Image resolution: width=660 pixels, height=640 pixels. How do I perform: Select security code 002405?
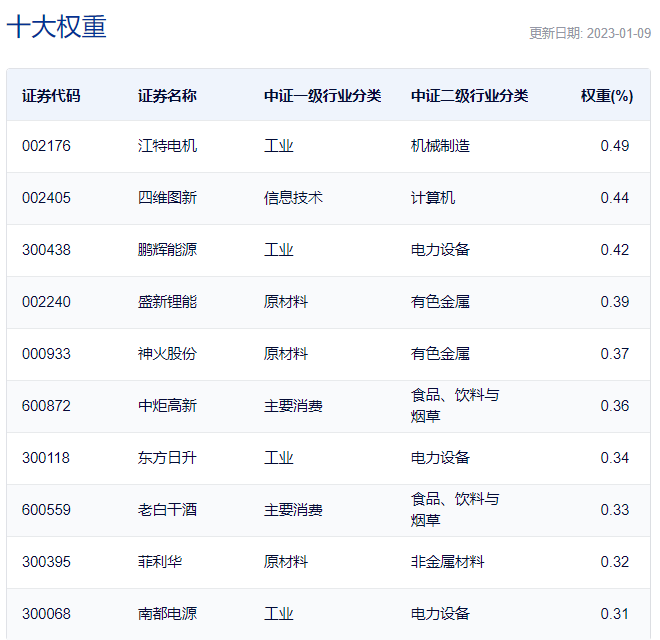point(46,198)
